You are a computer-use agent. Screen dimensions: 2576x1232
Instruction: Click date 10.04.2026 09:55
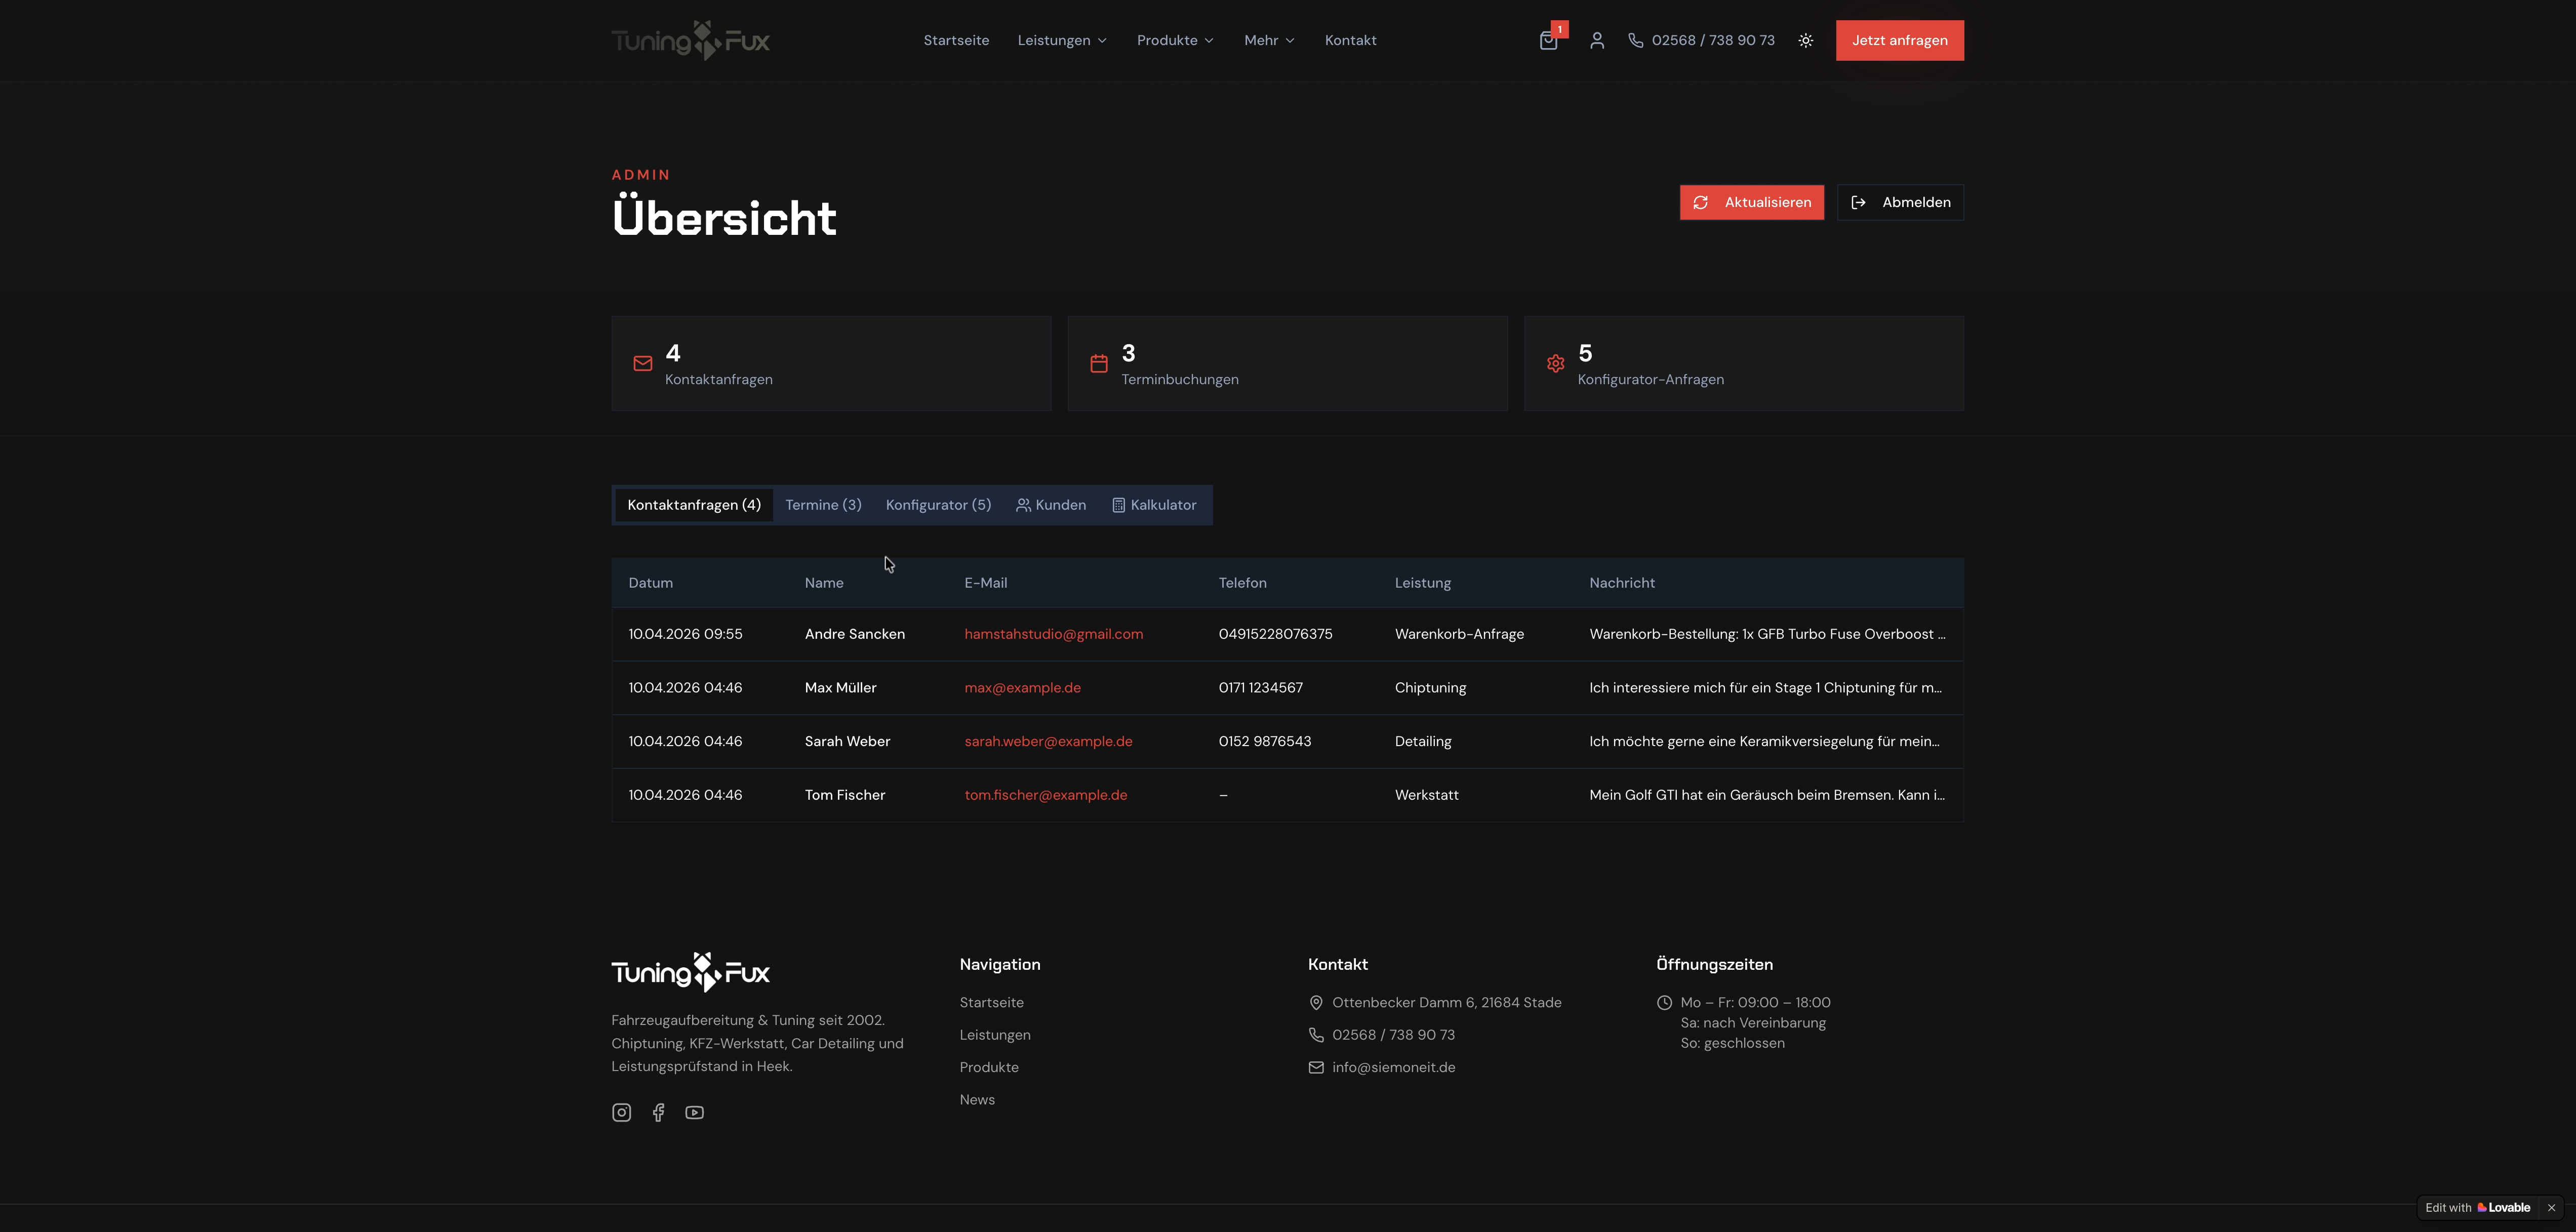click(x=685, y=635)
